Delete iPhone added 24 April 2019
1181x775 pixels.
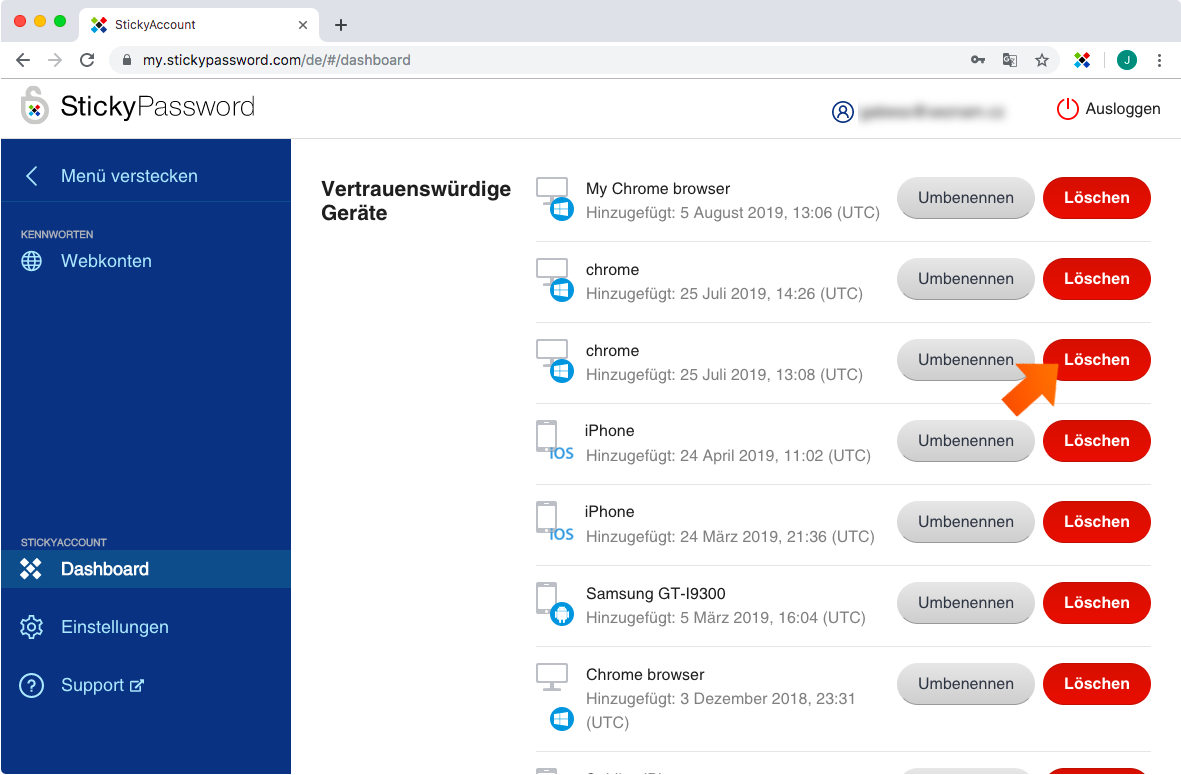tap(1097, 441)
